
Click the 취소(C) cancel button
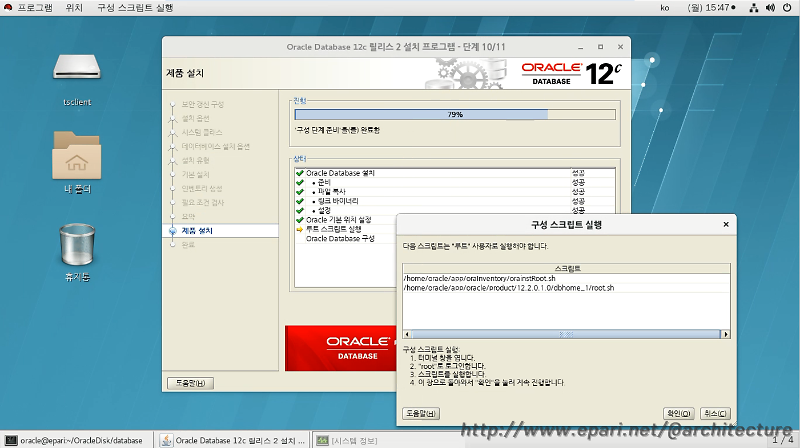pyautogui.click(x=715, y=413)
